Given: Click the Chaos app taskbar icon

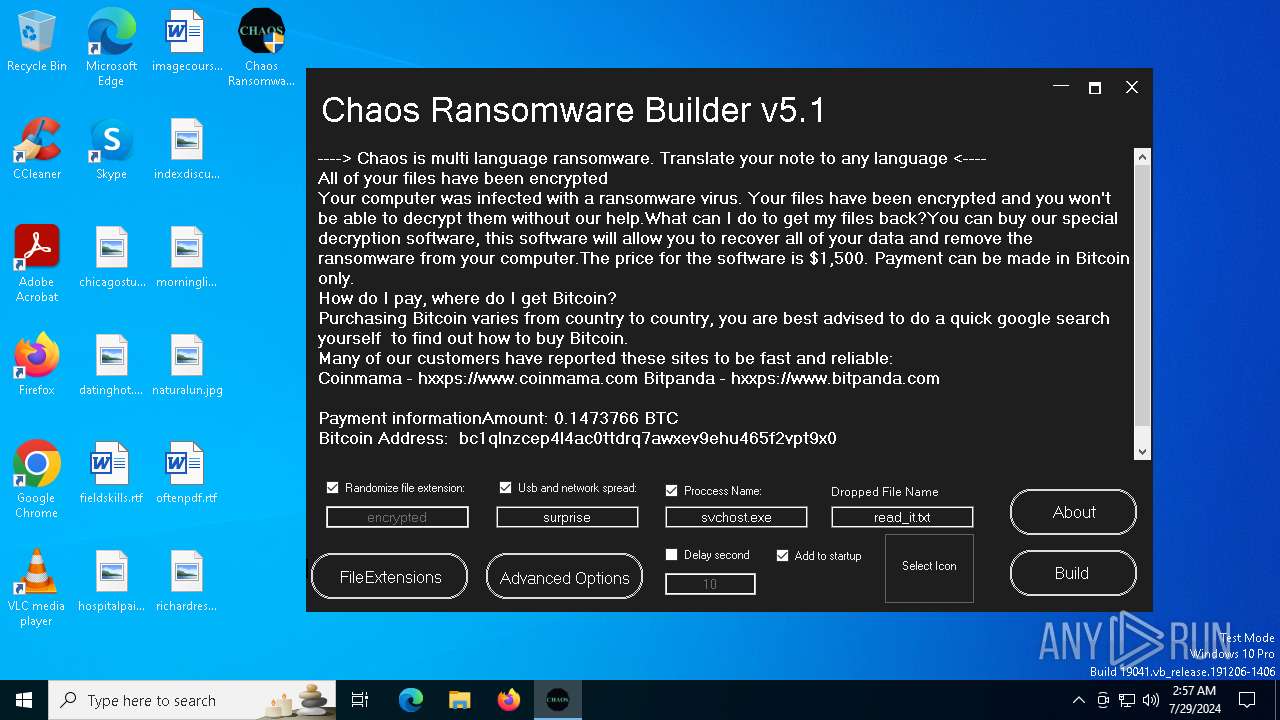Looking at the screenshot, I should tap(557, 700).
